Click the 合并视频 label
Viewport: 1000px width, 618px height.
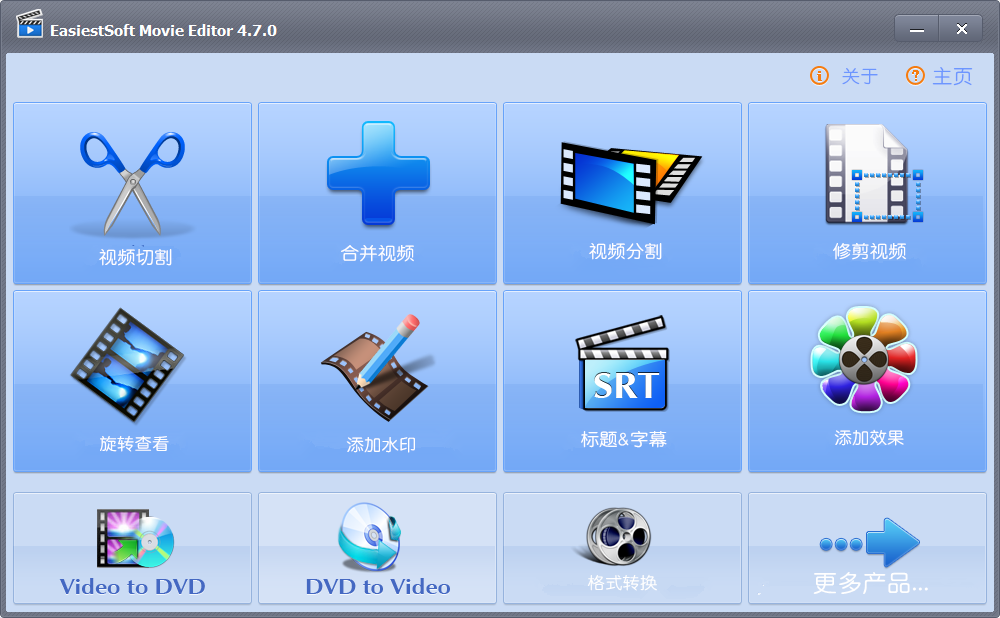(378, 253)
